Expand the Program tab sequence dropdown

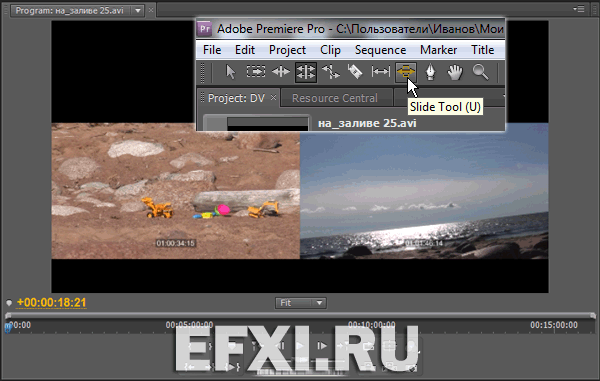[138, 11]
